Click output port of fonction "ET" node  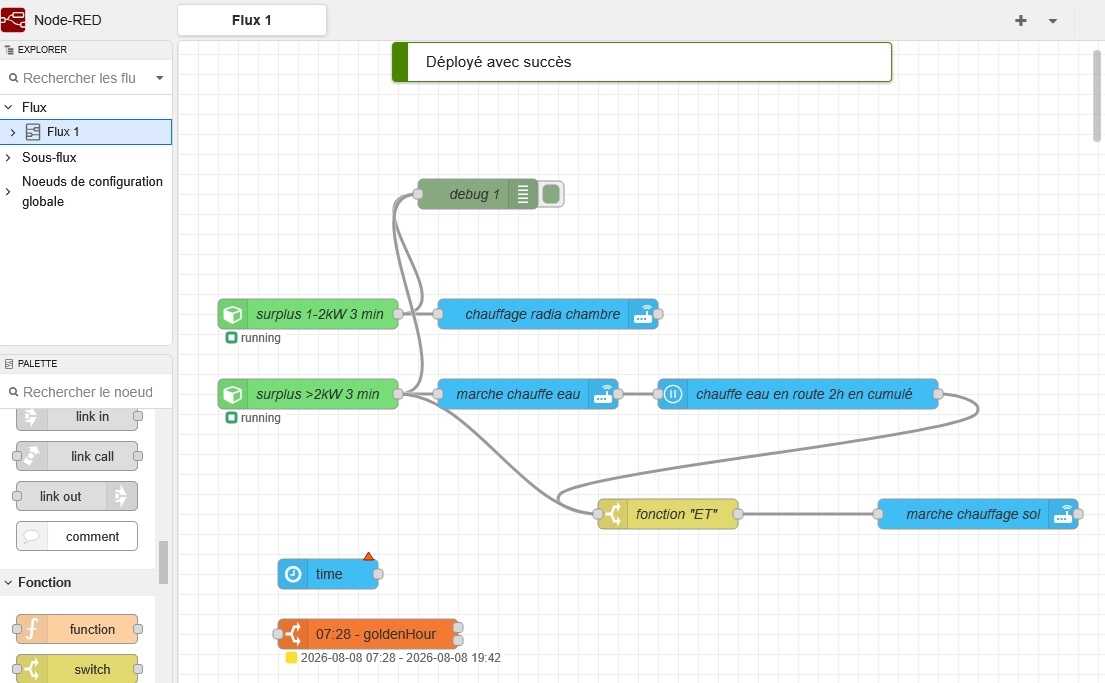pos(738,514)
